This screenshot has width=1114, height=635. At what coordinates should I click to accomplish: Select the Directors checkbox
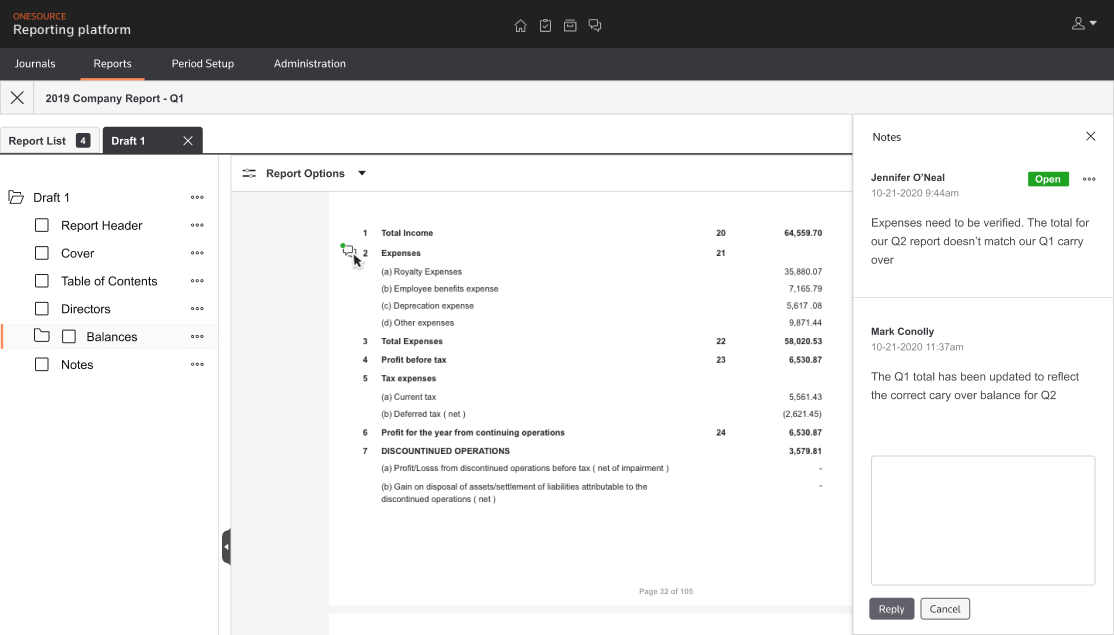[42, 309]
